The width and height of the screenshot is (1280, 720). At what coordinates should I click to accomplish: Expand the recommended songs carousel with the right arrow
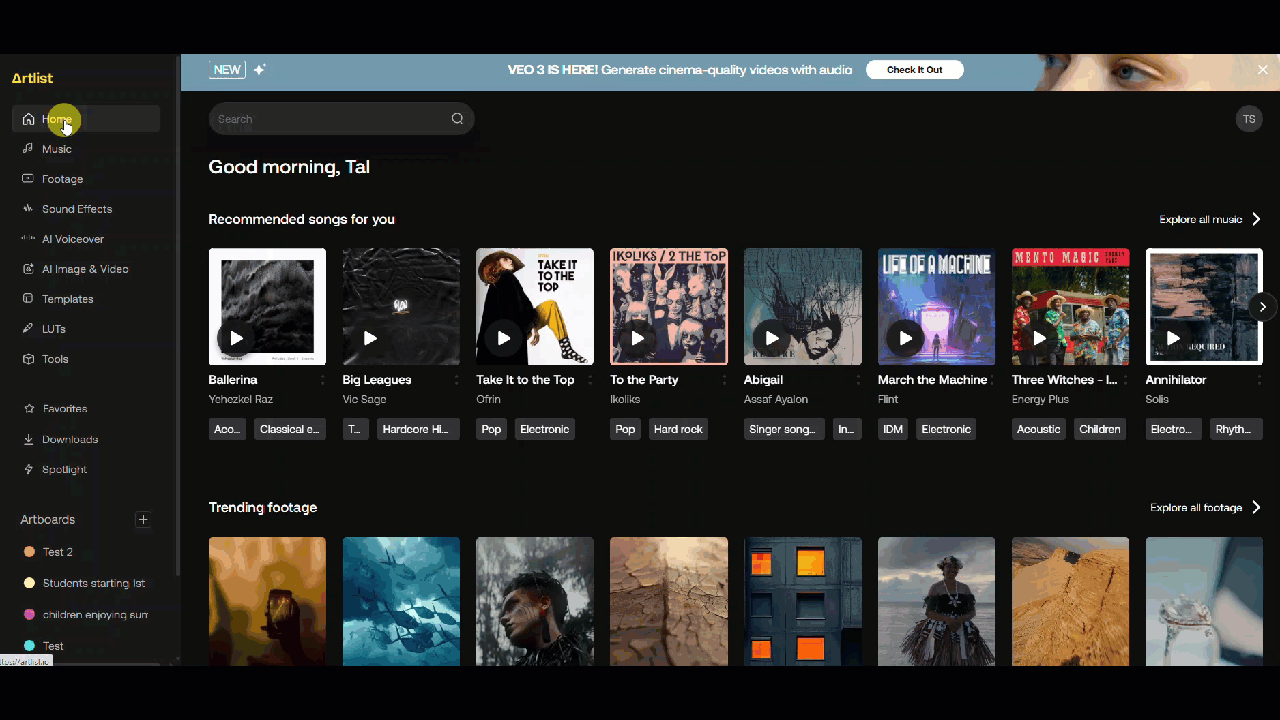[1262, 307]
